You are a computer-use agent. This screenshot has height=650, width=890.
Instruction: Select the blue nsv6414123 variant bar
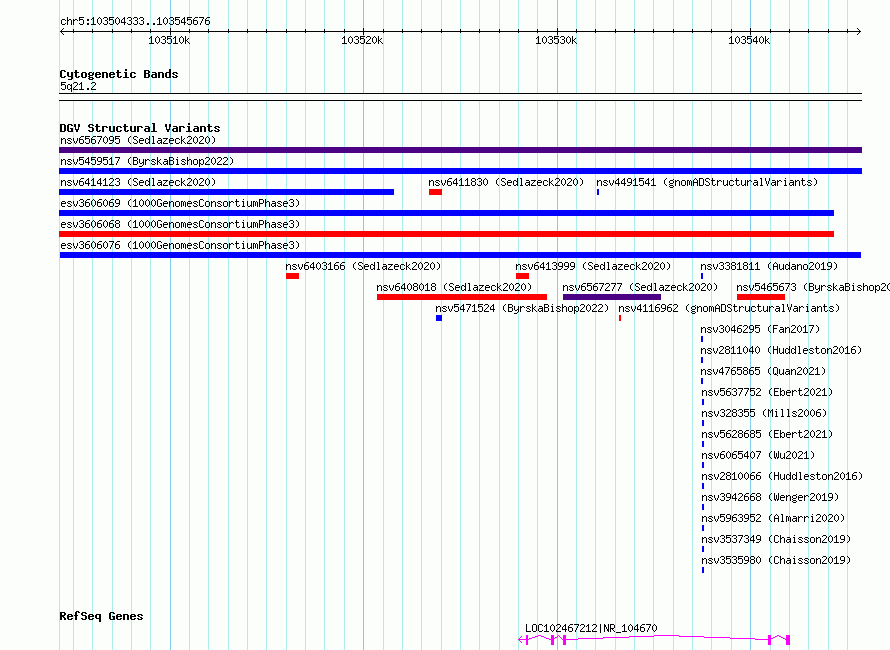(226, 192)
